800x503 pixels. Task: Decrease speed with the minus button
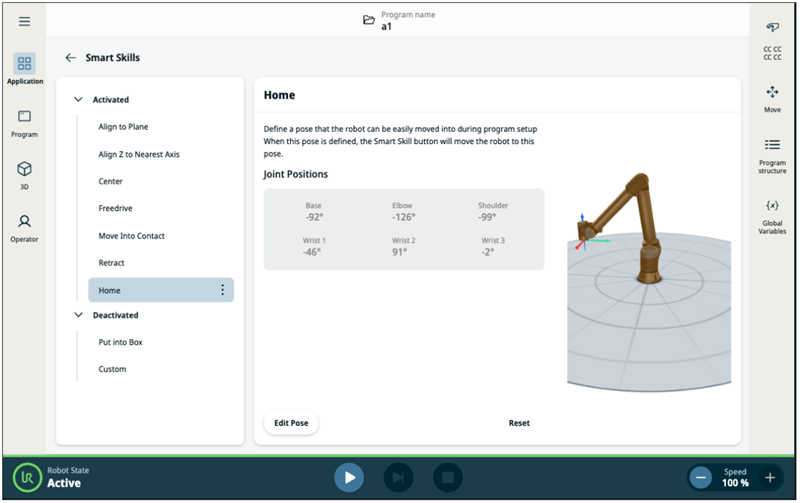click(x=702, y=478)
